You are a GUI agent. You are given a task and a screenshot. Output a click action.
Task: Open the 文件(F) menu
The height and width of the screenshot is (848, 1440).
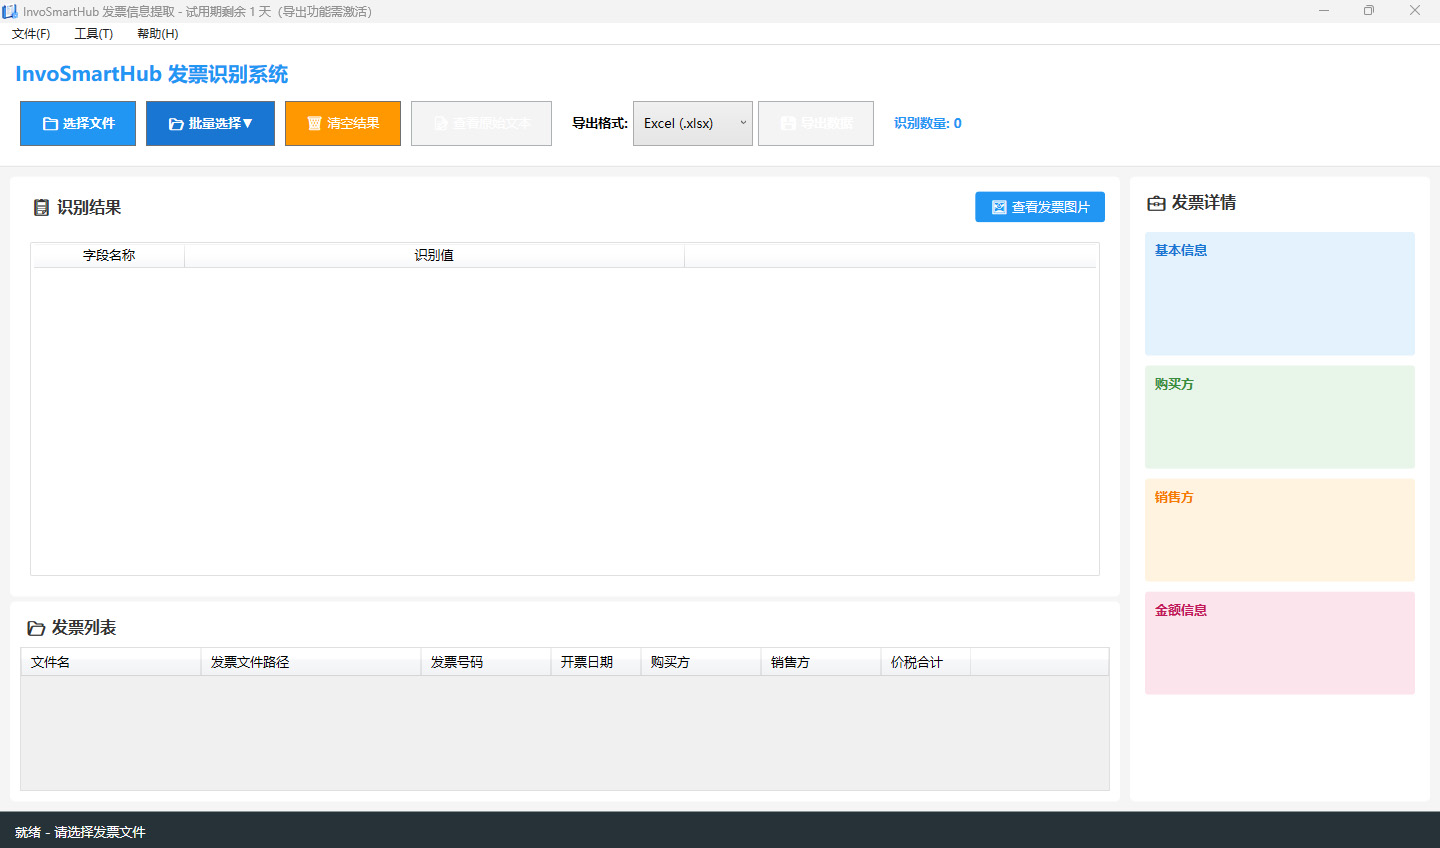[31, 33]
